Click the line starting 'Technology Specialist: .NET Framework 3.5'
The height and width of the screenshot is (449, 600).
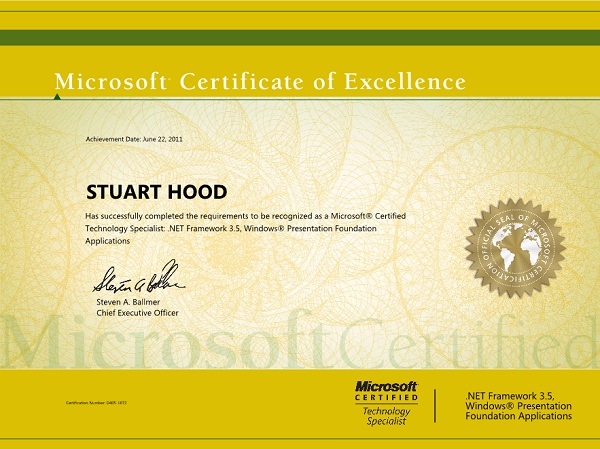pos(231,229)
